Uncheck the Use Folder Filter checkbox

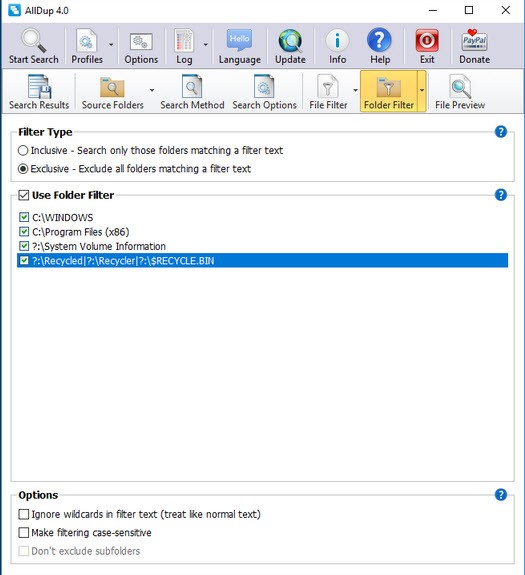[23, 195]
